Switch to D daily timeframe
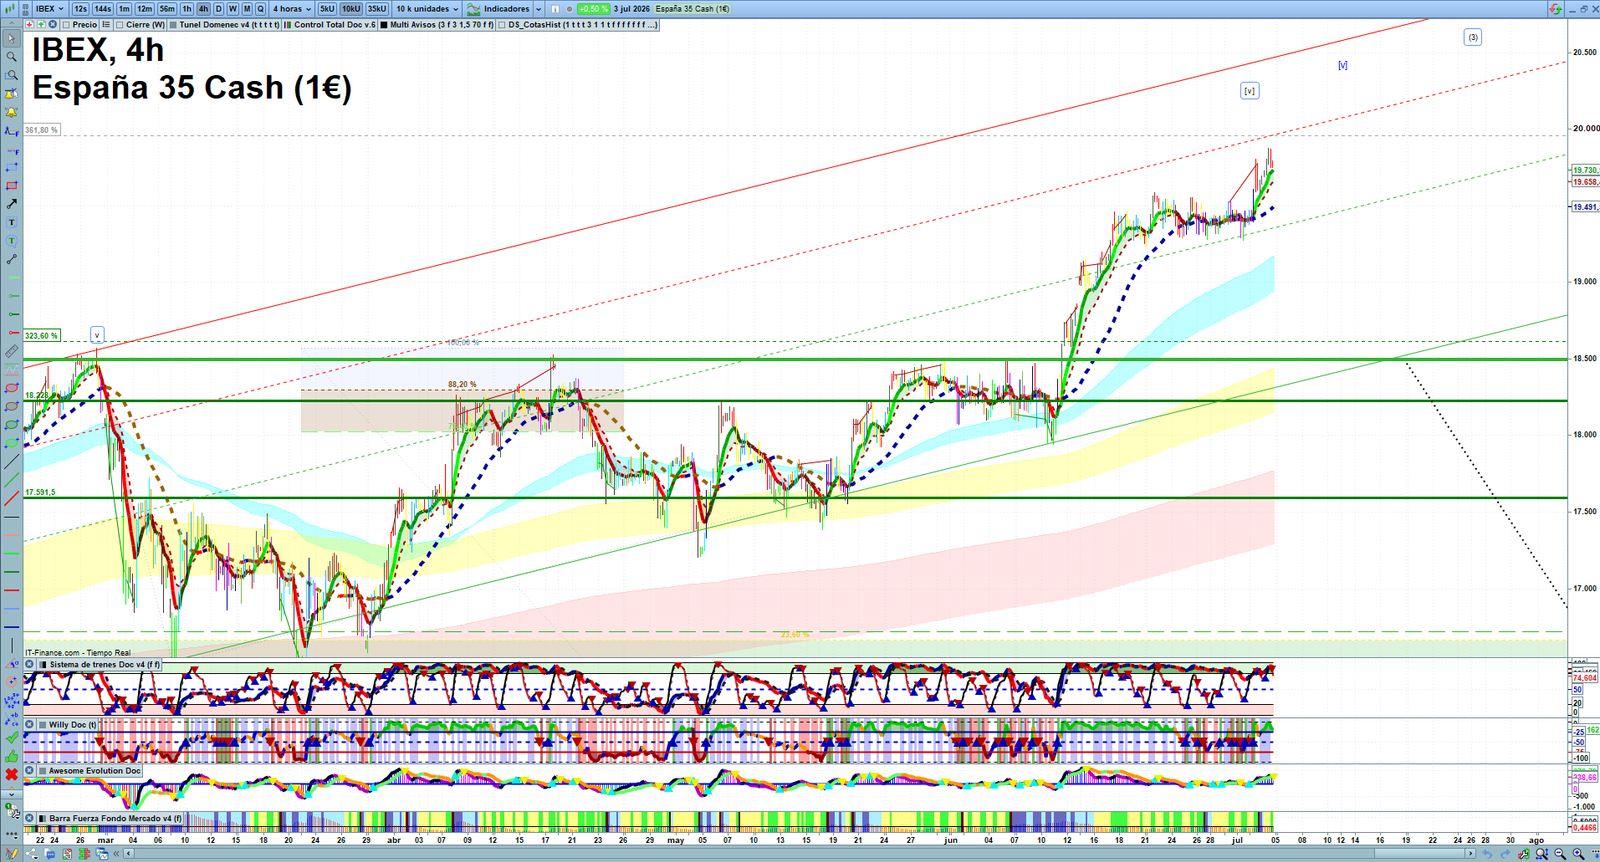 [219, 9]
